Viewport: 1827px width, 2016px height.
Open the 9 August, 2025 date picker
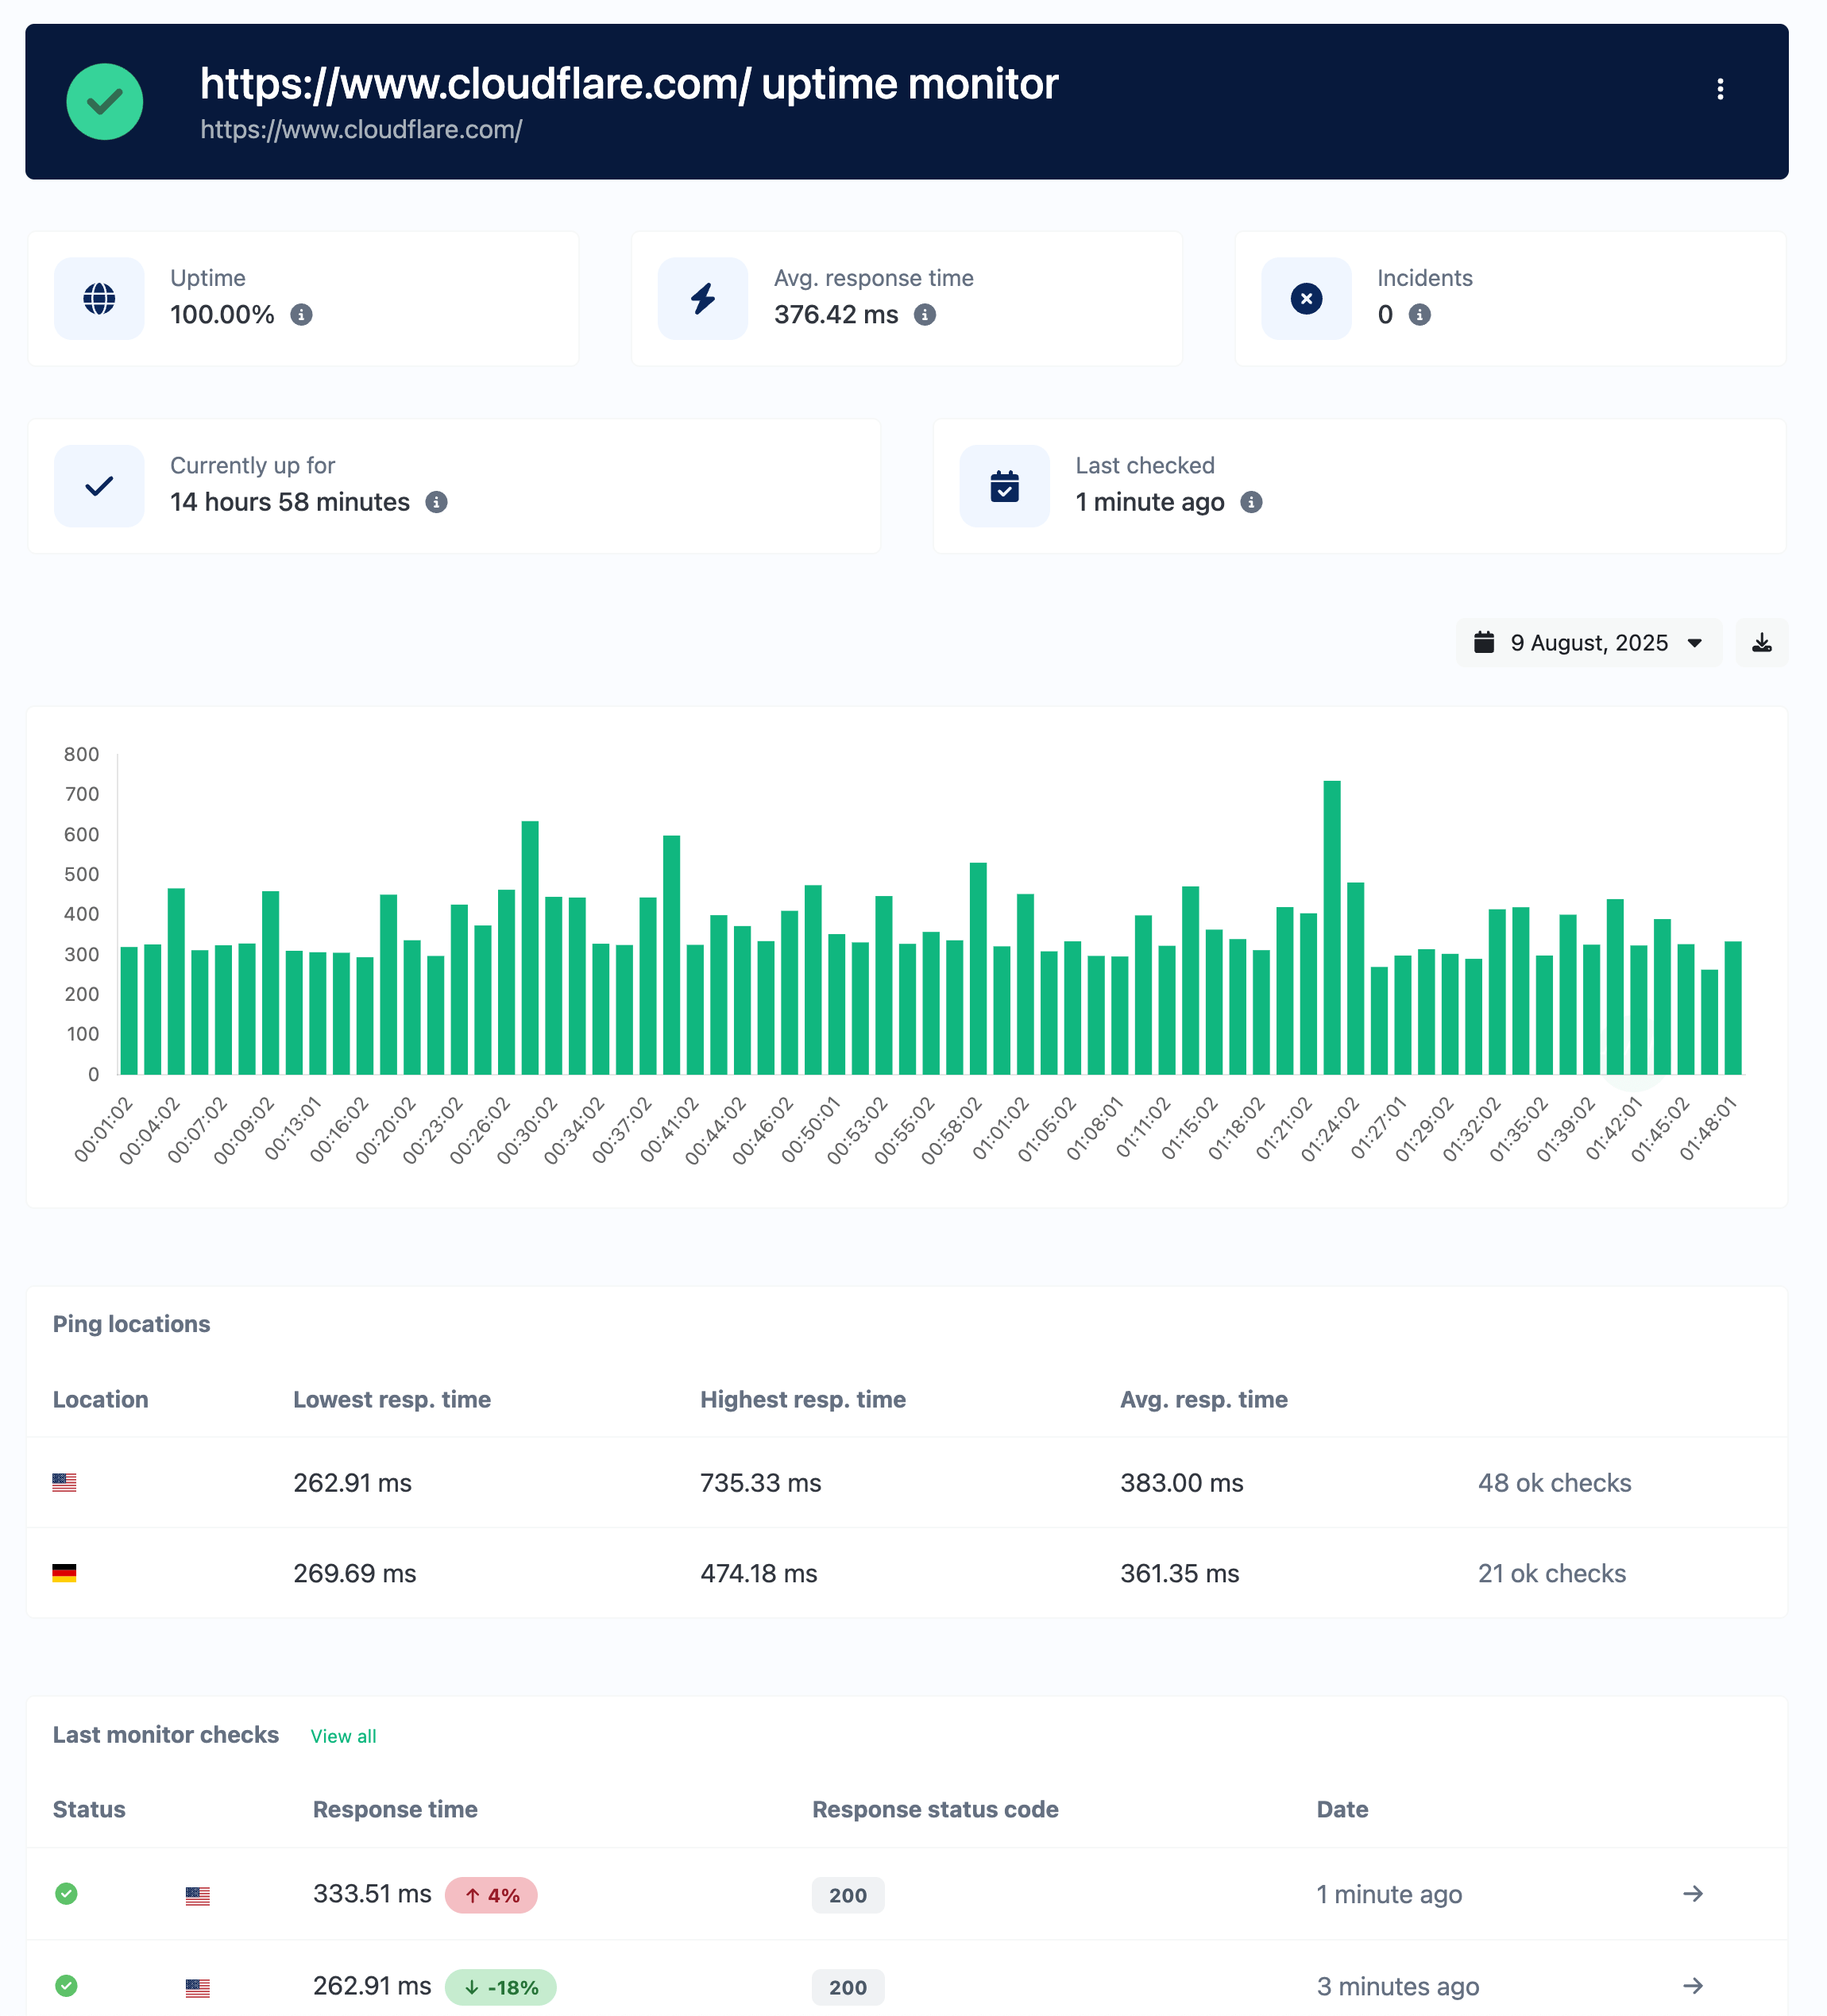click(x=1589, y=642)
